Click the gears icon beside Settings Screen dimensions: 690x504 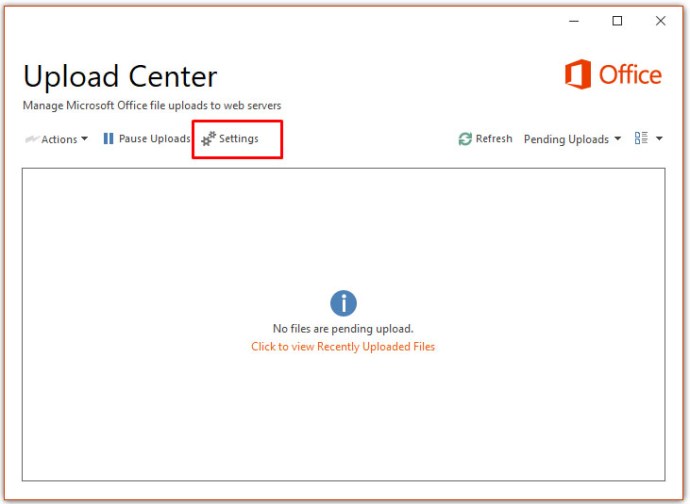pyautogui.click(x=209, y=139)
